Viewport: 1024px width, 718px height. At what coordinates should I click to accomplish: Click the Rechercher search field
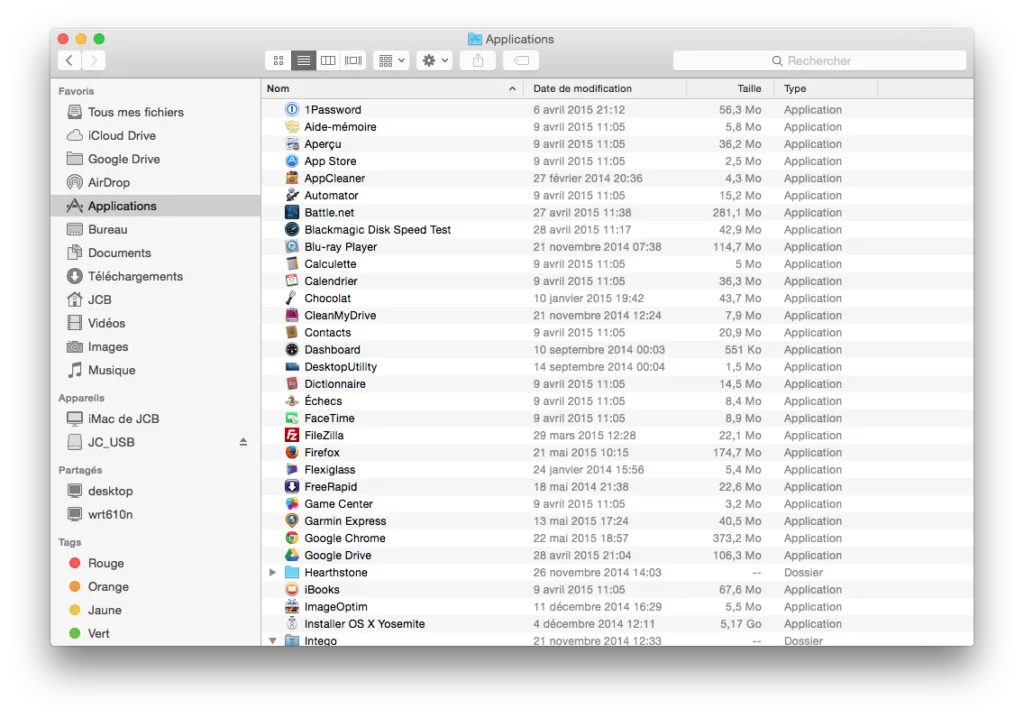820,61
